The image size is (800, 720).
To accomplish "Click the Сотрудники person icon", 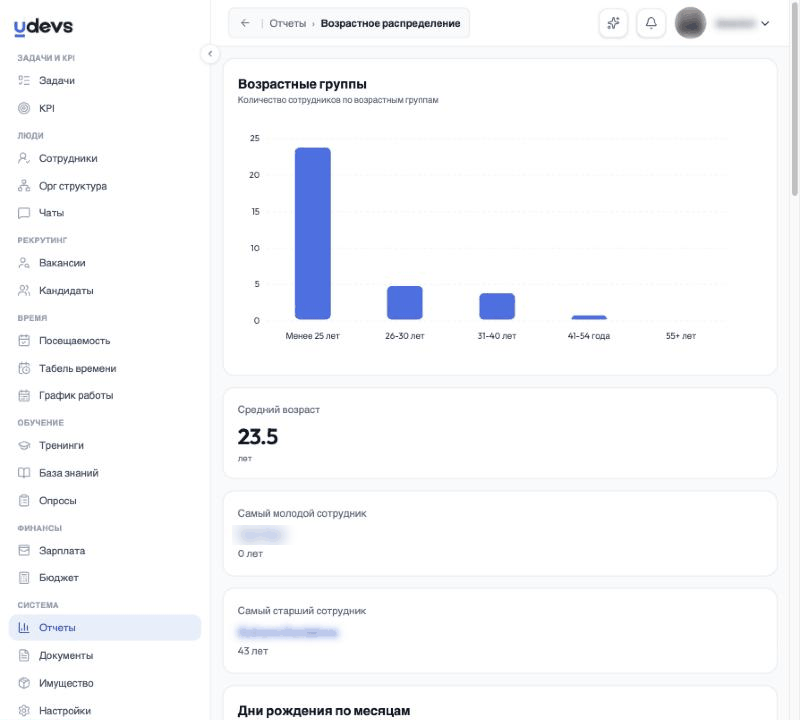I will (24, 158).
